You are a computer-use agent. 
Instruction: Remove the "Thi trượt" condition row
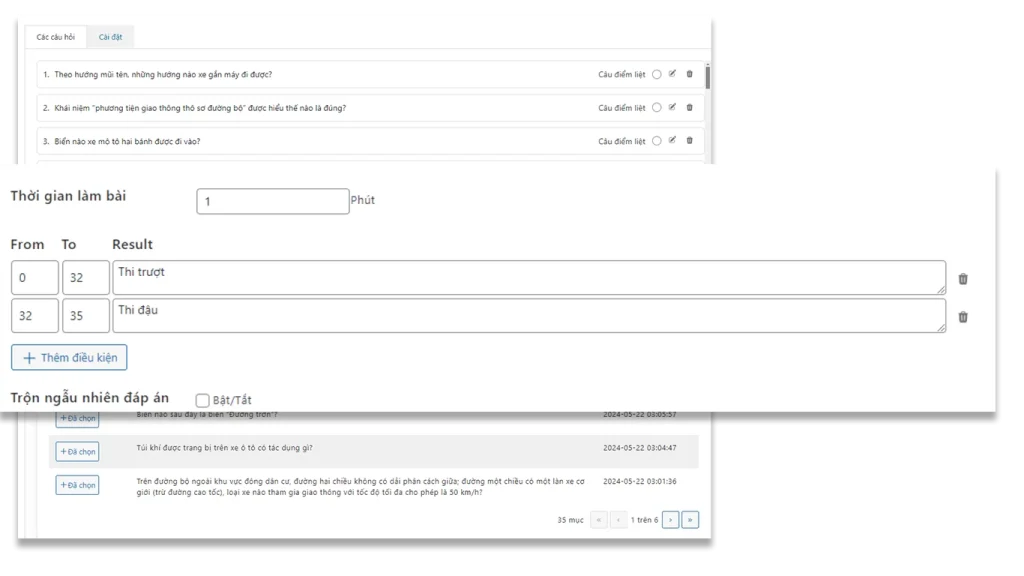(962, 279)
